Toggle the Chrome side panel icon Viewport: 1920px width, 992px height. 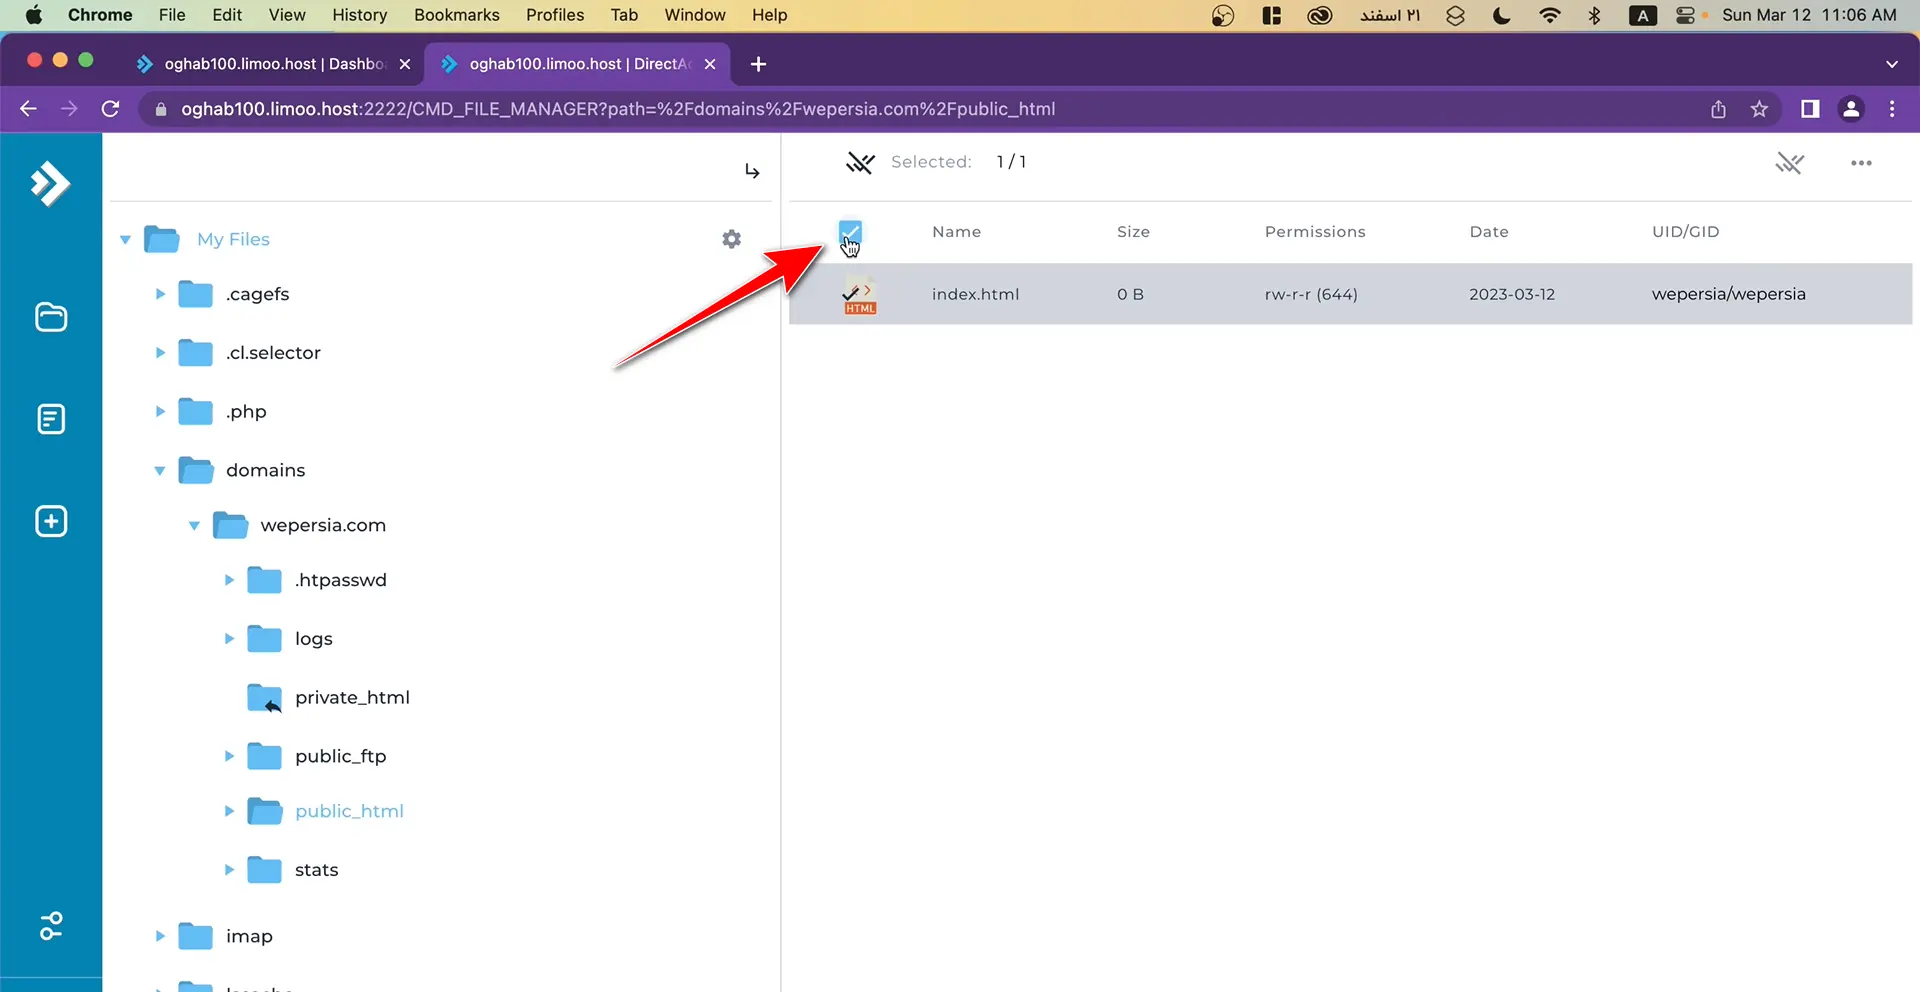tap(1810, 109)
